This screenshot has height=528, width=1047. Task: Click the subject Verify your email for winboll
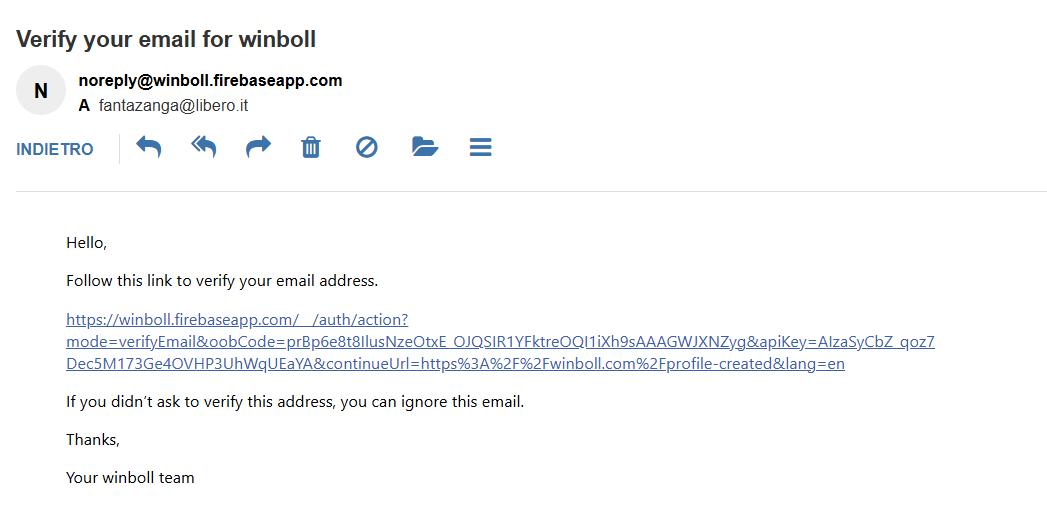point(166,40)
